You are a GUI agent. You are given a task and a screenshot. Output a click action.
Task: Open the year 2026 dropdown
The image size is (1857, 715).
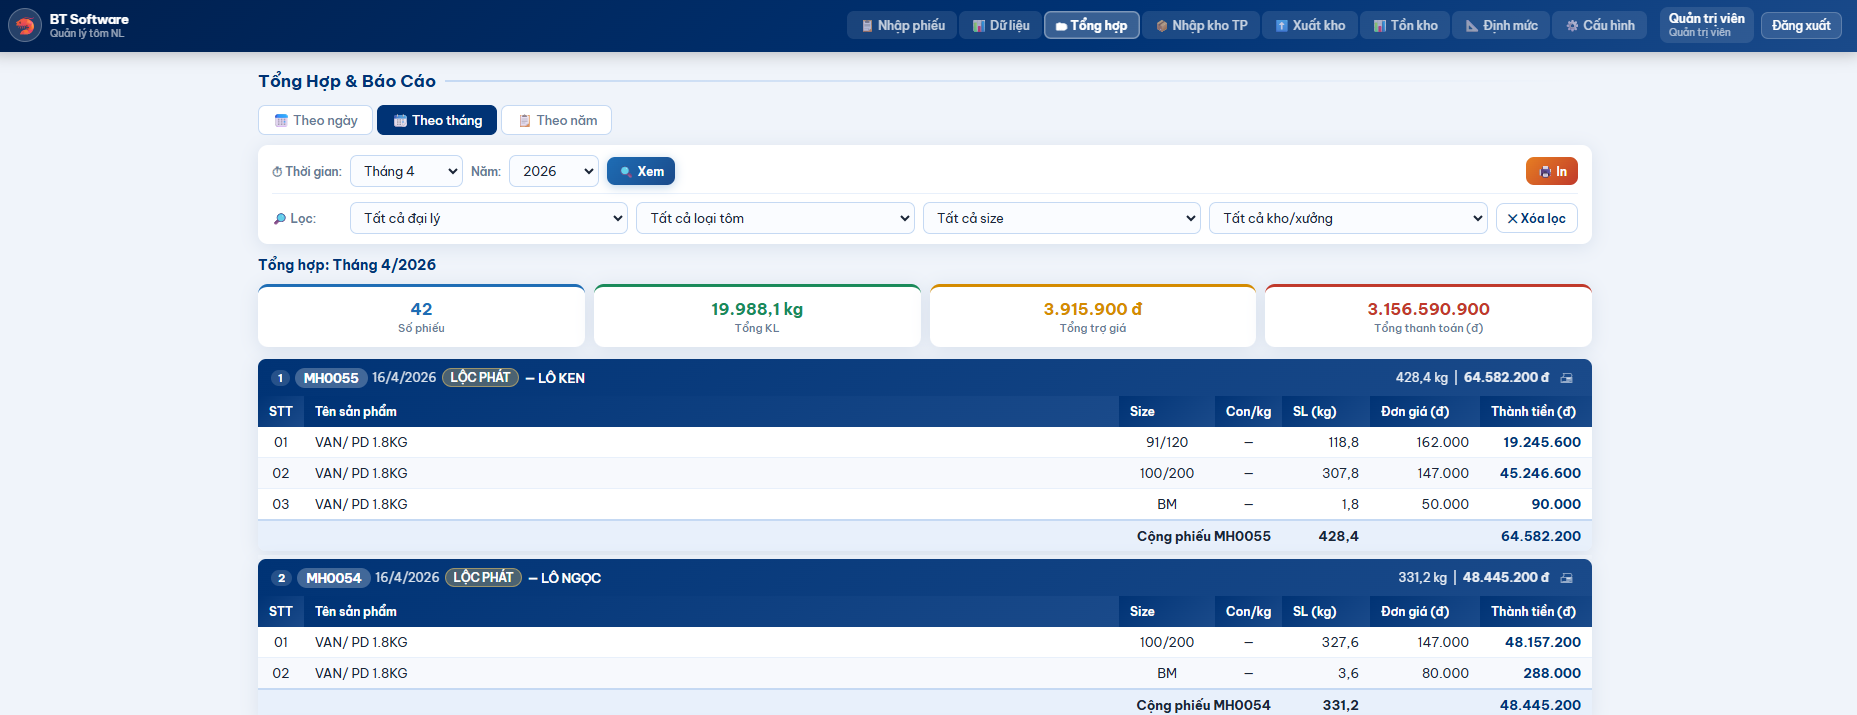click(x=553, y=171)
